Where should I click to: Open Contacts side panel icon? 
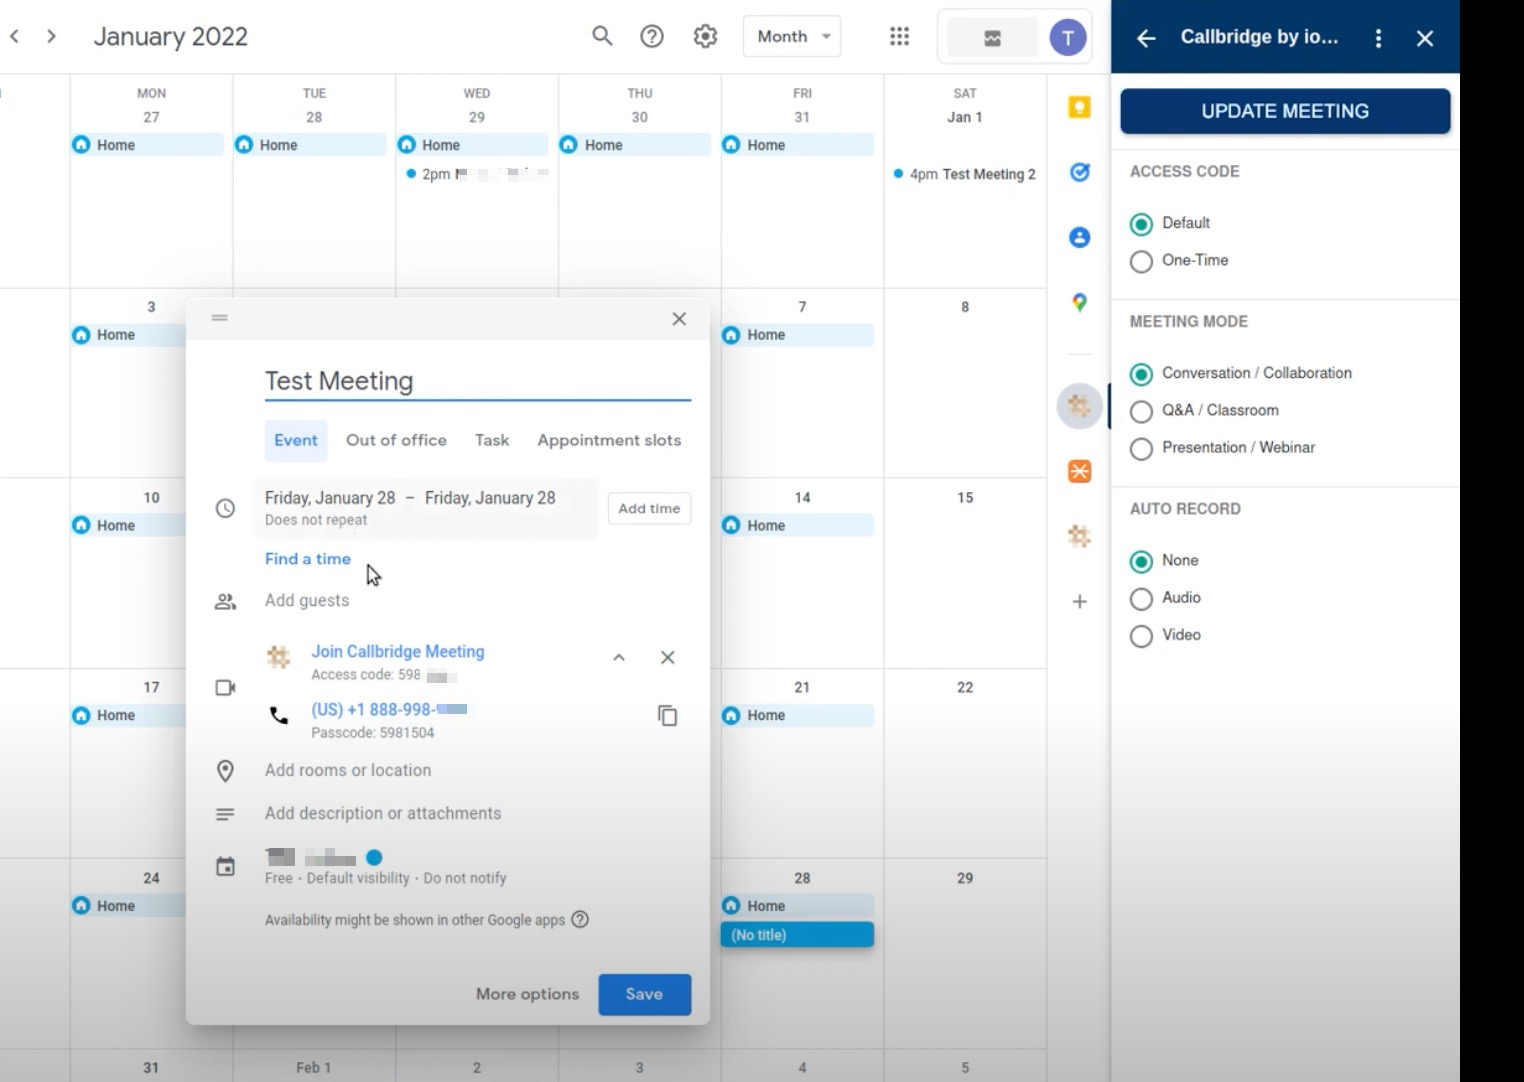tap(1079, 238)
